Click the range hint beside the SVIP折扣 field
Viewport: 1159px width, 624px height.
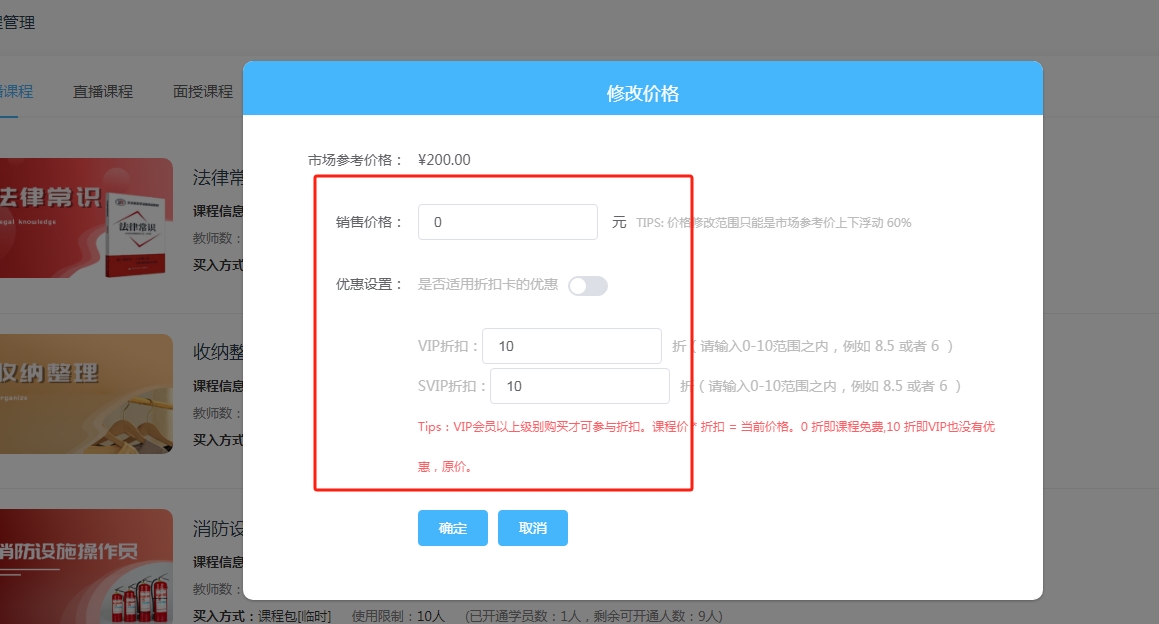820,386
